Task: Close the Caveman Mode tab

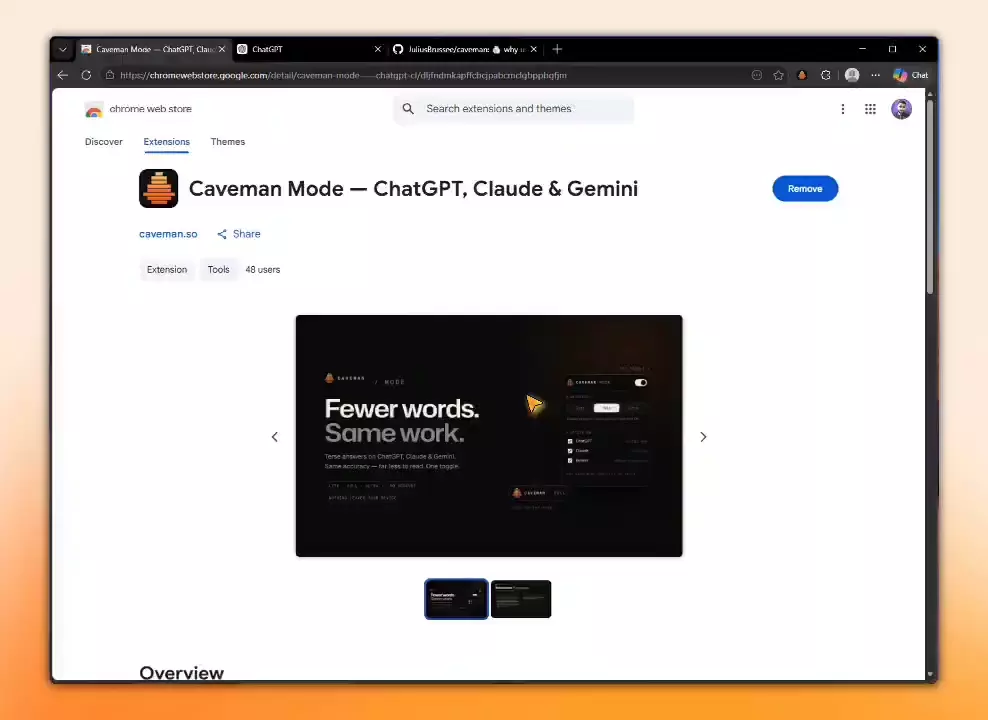Action: tap(222, 49)
